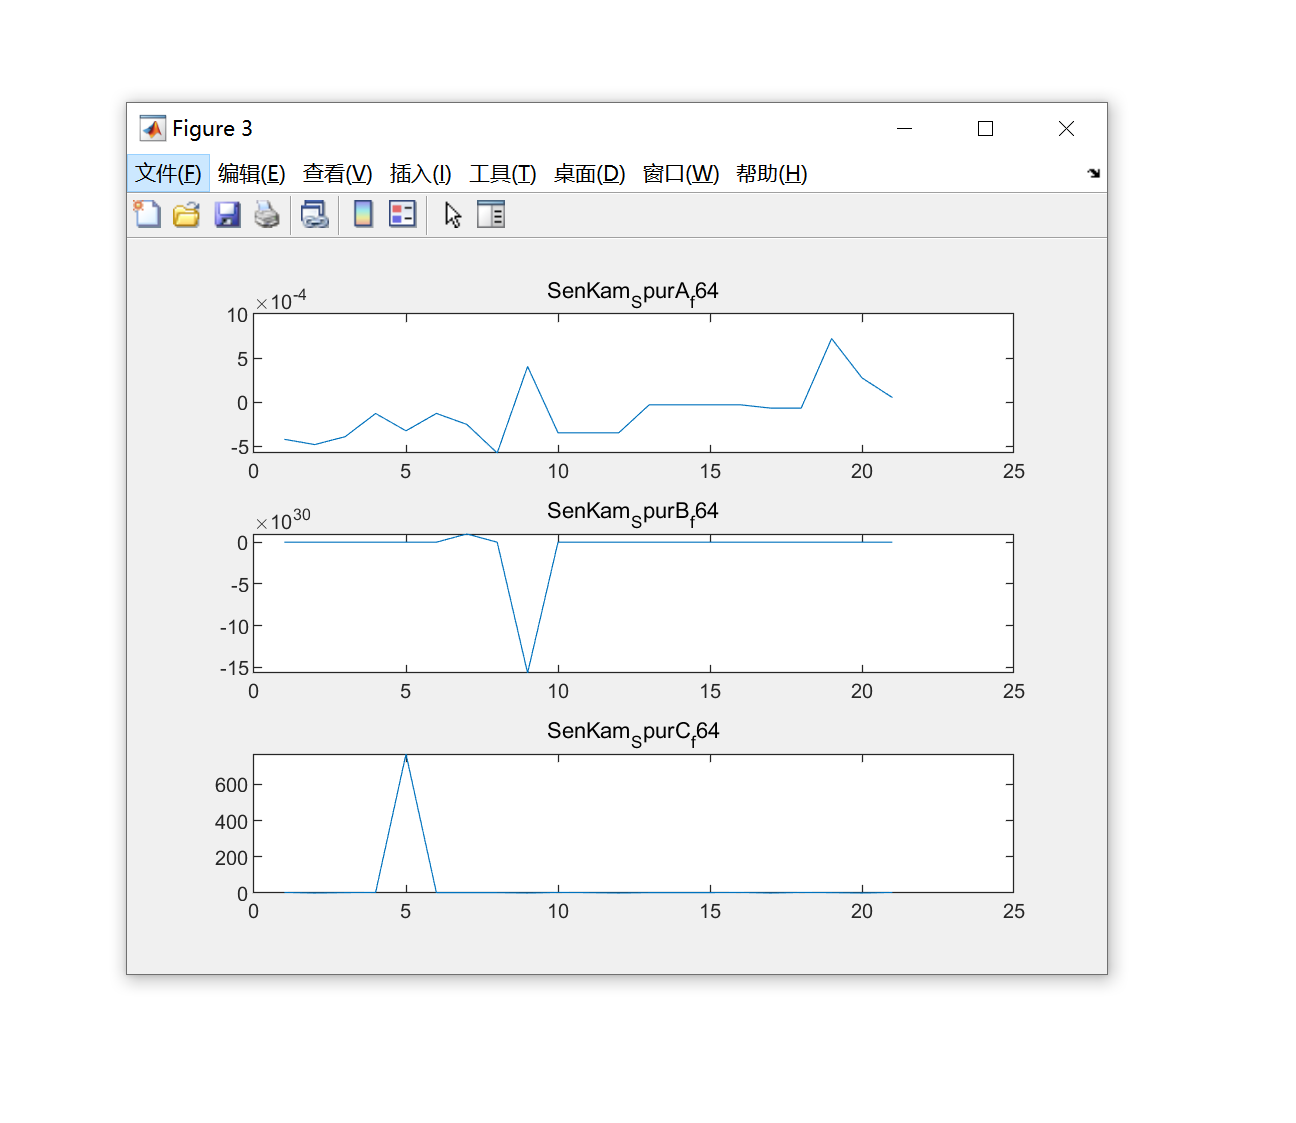Expand the 工具(T) menu
This screenshot has height=1123, width=1296.
point(503,174)
